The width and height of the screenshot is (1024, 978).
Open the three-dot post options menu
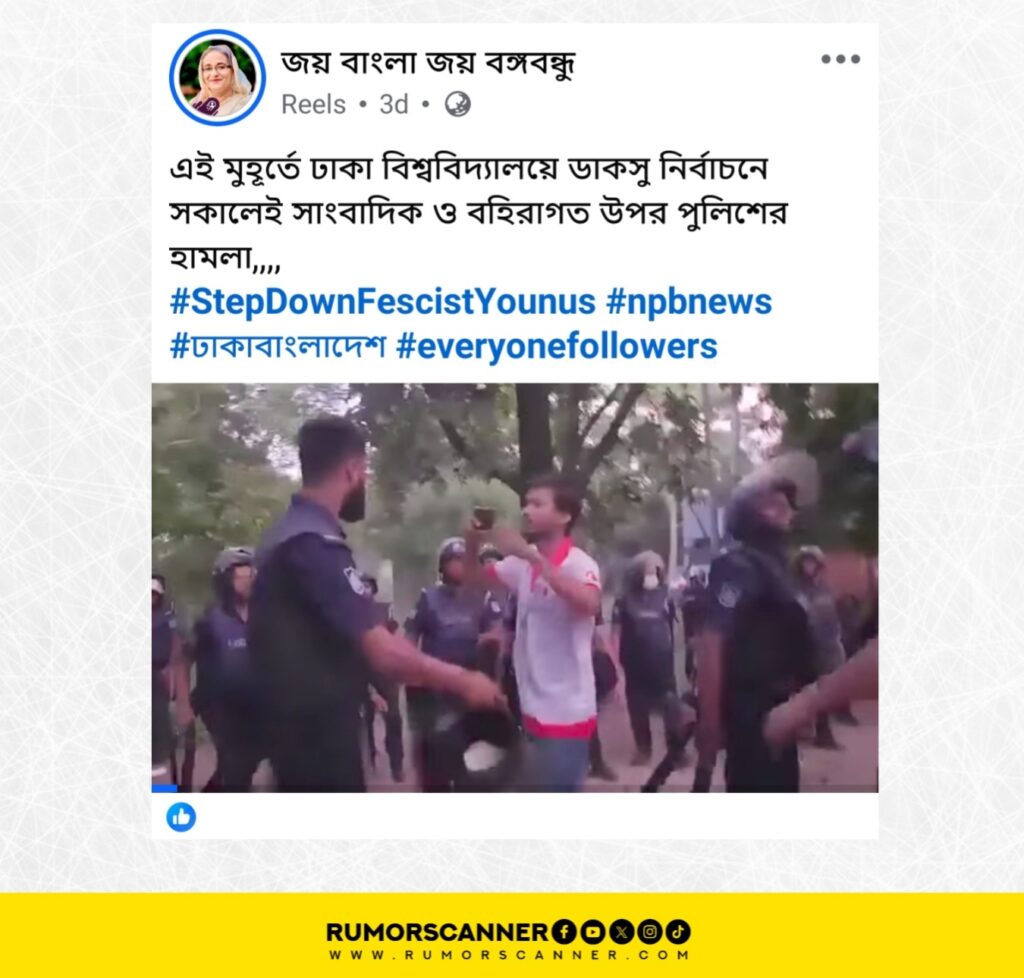[840, 59]
